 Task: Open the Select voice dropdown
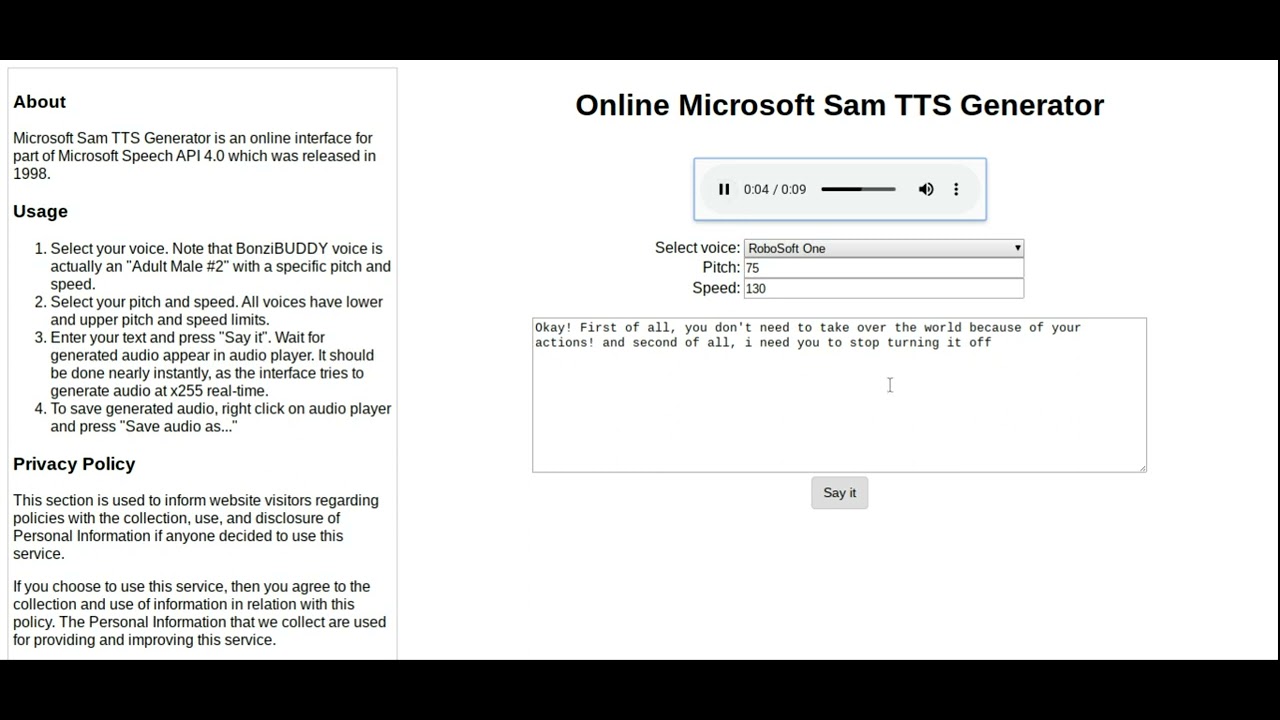884,248
